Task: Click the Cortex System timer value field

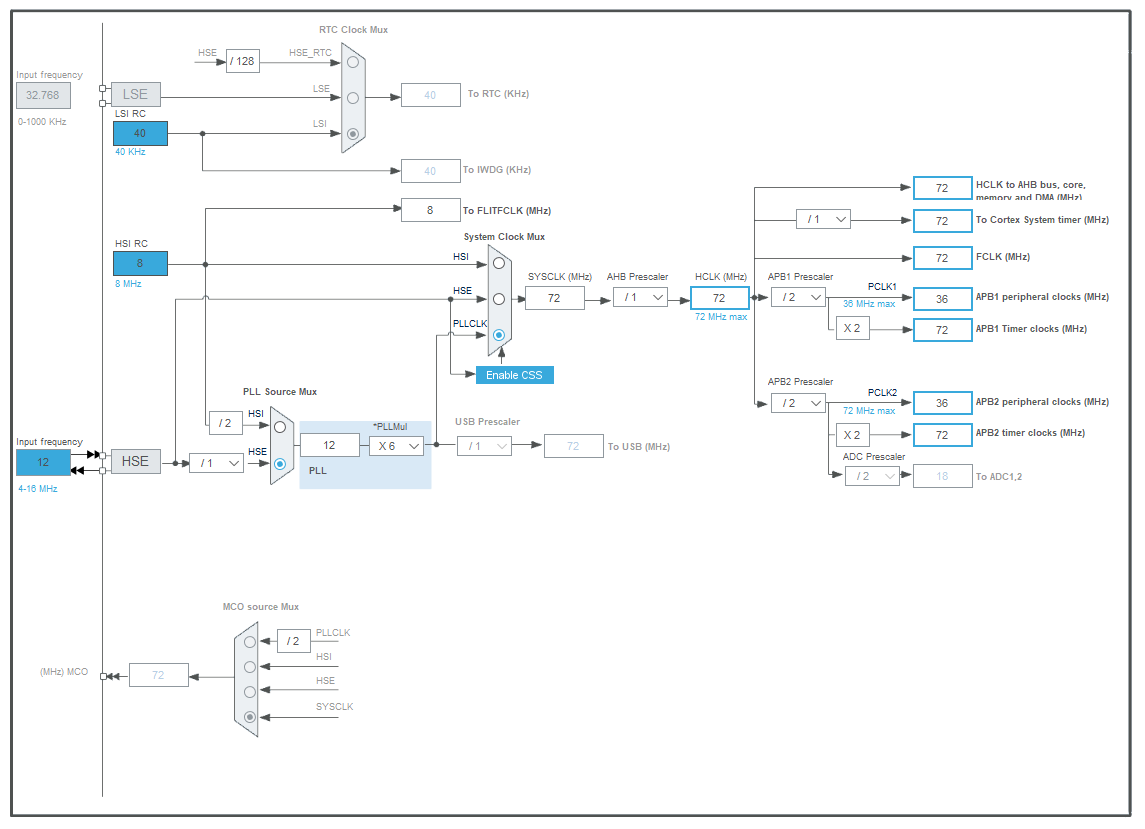Action: [942, 221]
